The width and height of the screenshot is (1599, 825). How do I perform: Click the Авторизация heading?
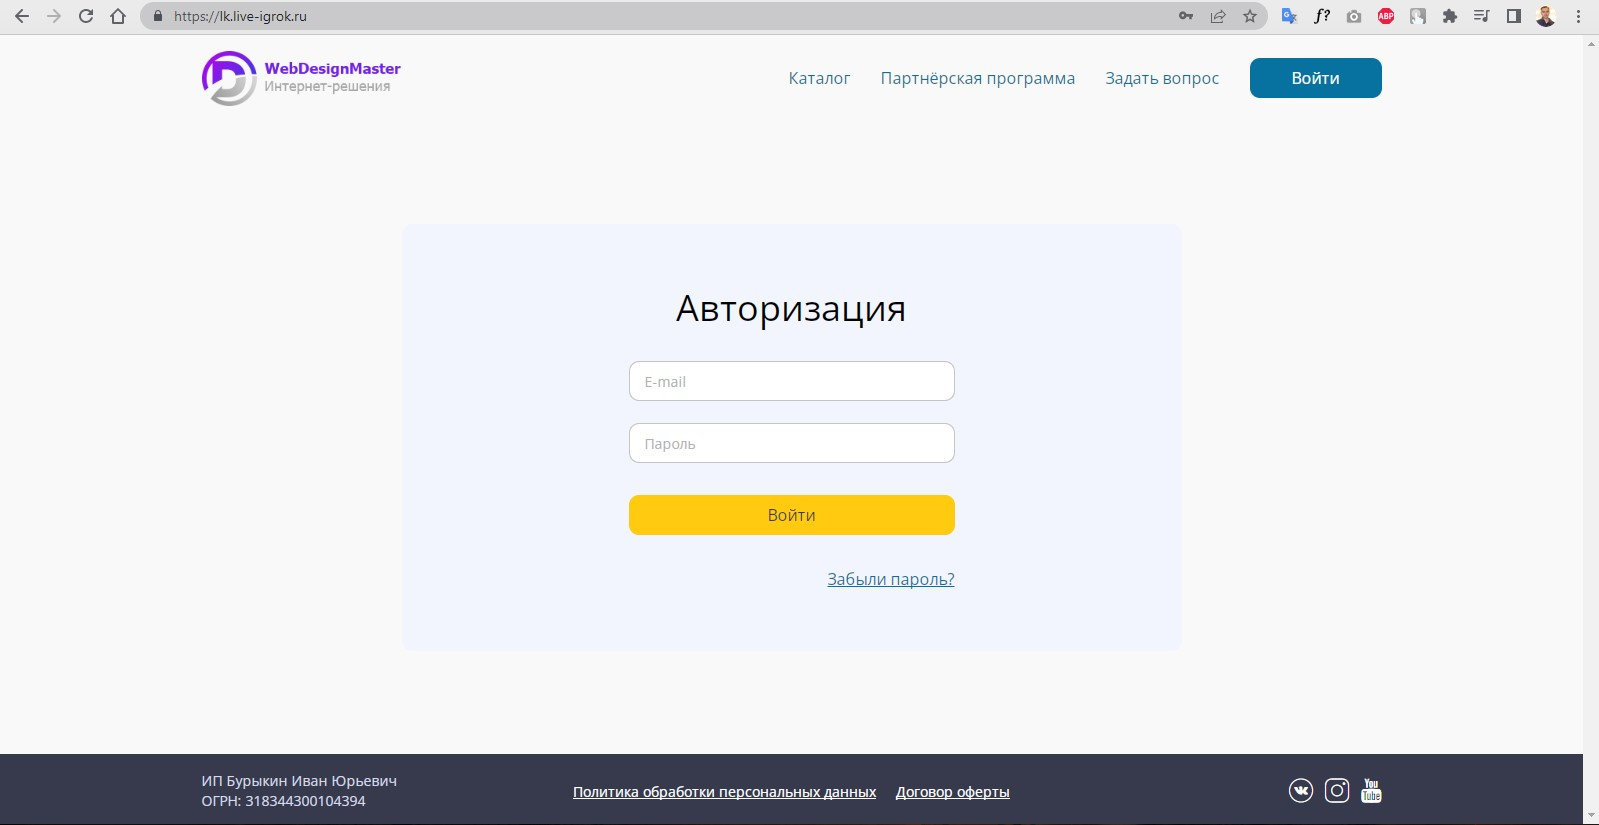tap(791, 309)
